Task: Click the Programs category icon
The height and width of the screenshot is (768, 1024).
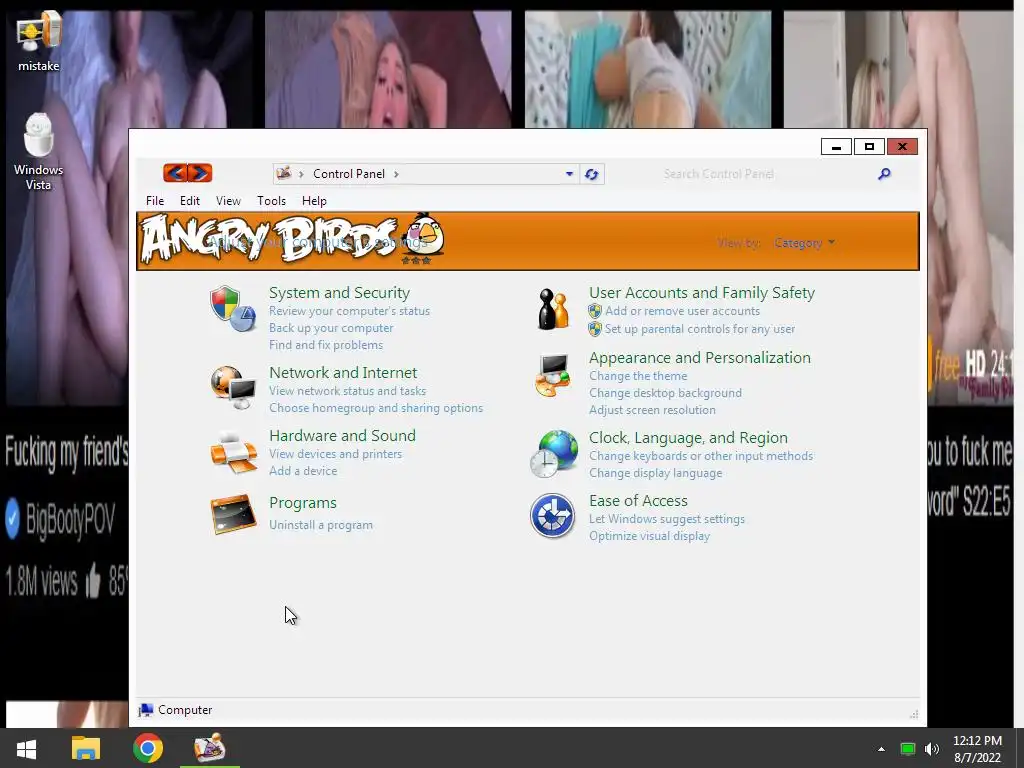Action: [x=233, y=514]
